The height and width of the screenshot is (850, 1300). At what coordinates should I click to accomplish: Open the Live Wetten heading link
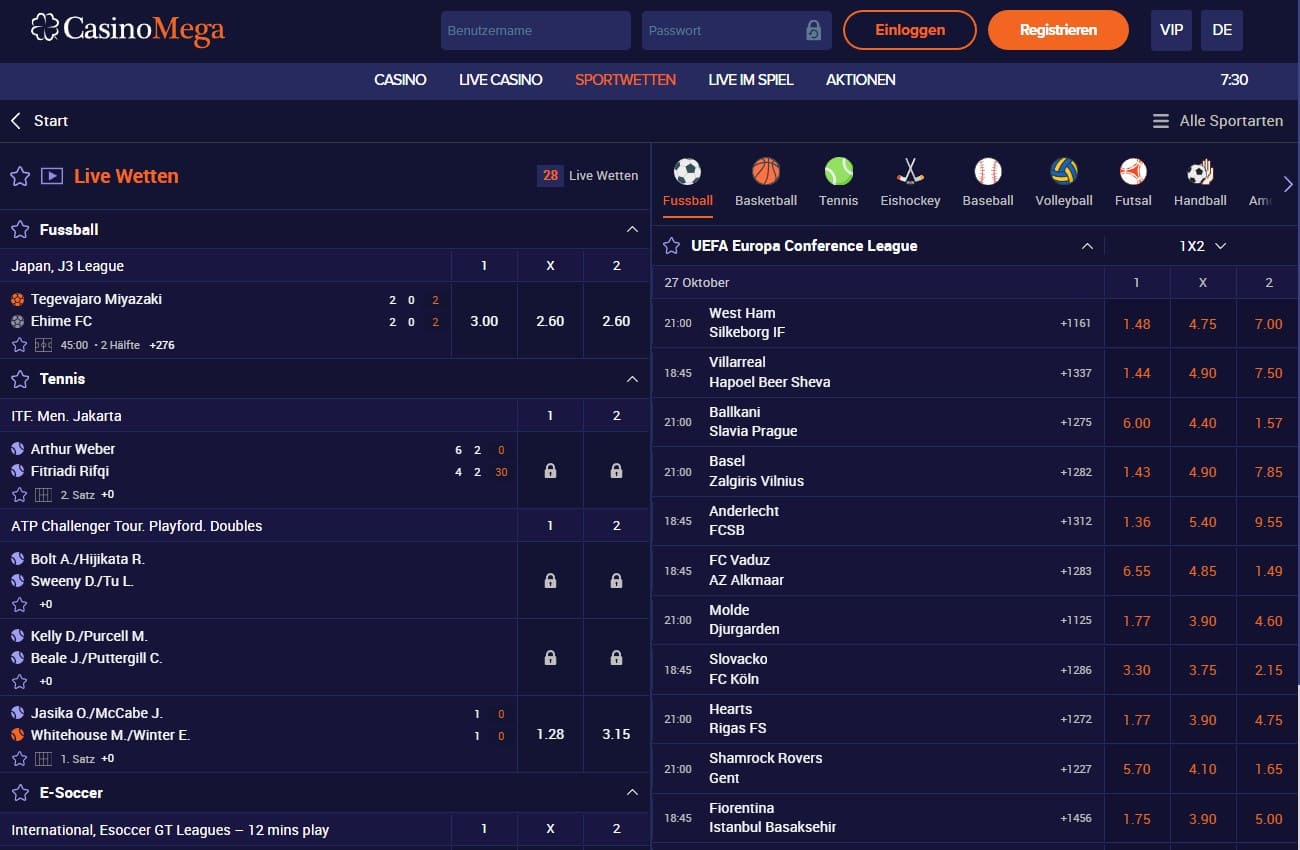tap(126, 176)
